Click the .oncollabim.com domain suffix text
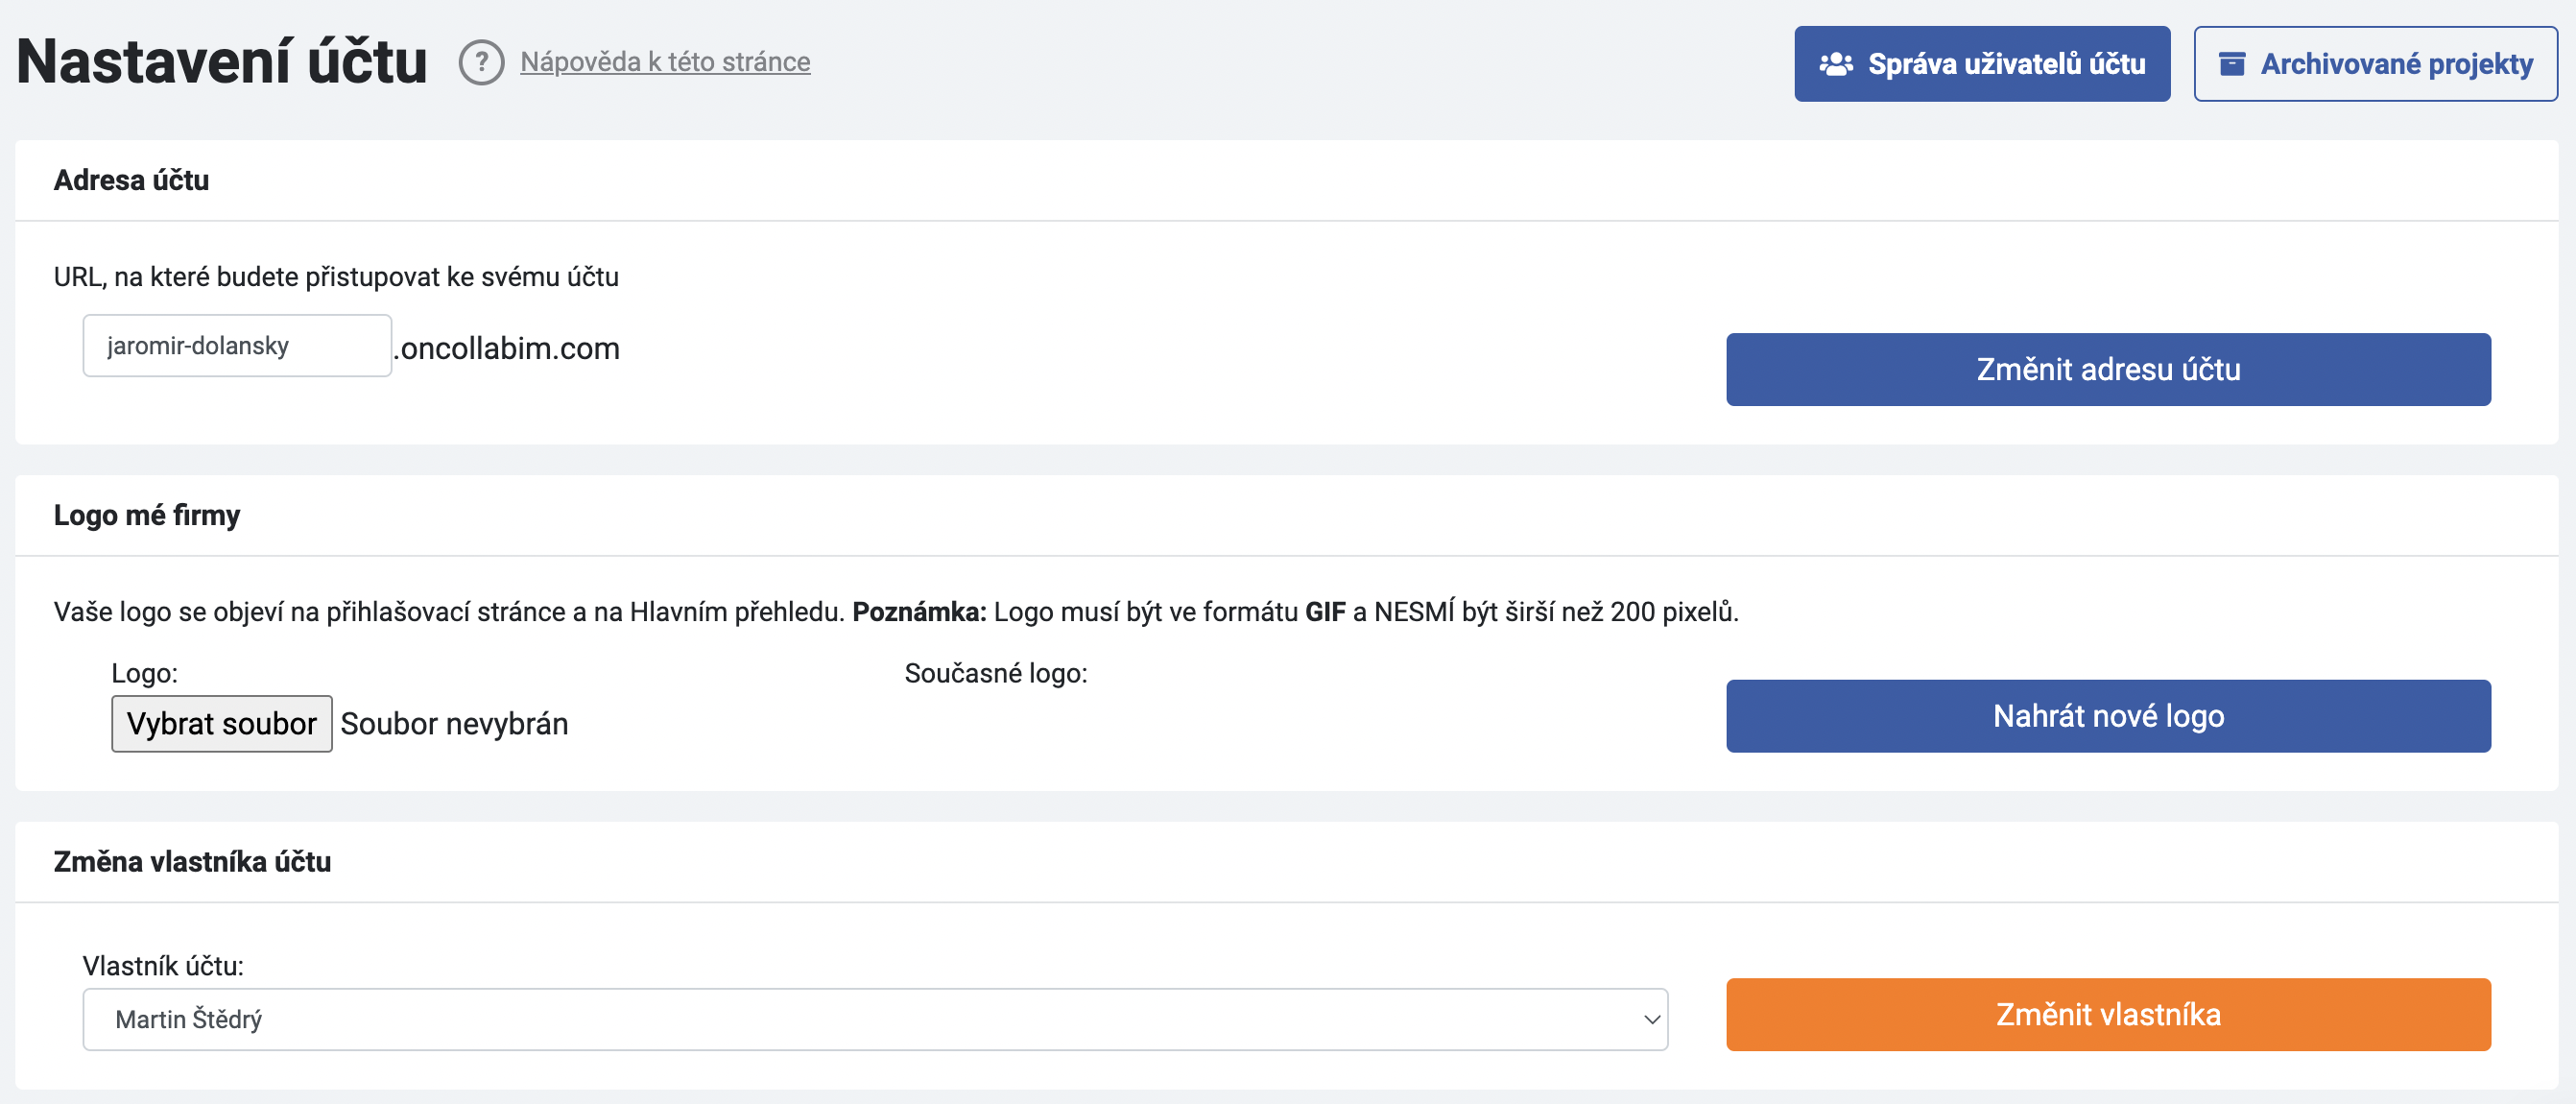This screenshot has height=1104, width=2576. coord(507,348)
